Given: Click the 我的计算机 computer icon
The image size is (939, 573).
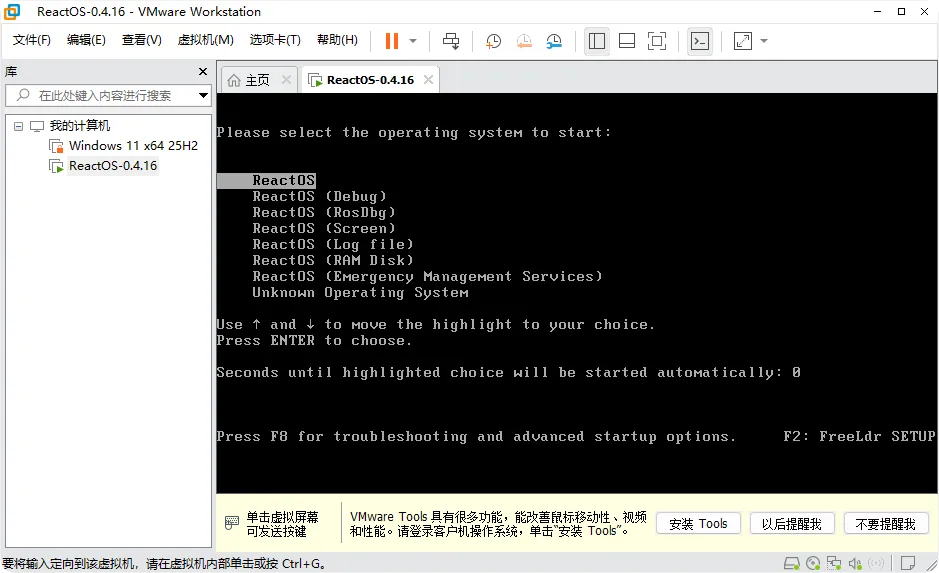Looking at the screenshot, I should (37, 126).
